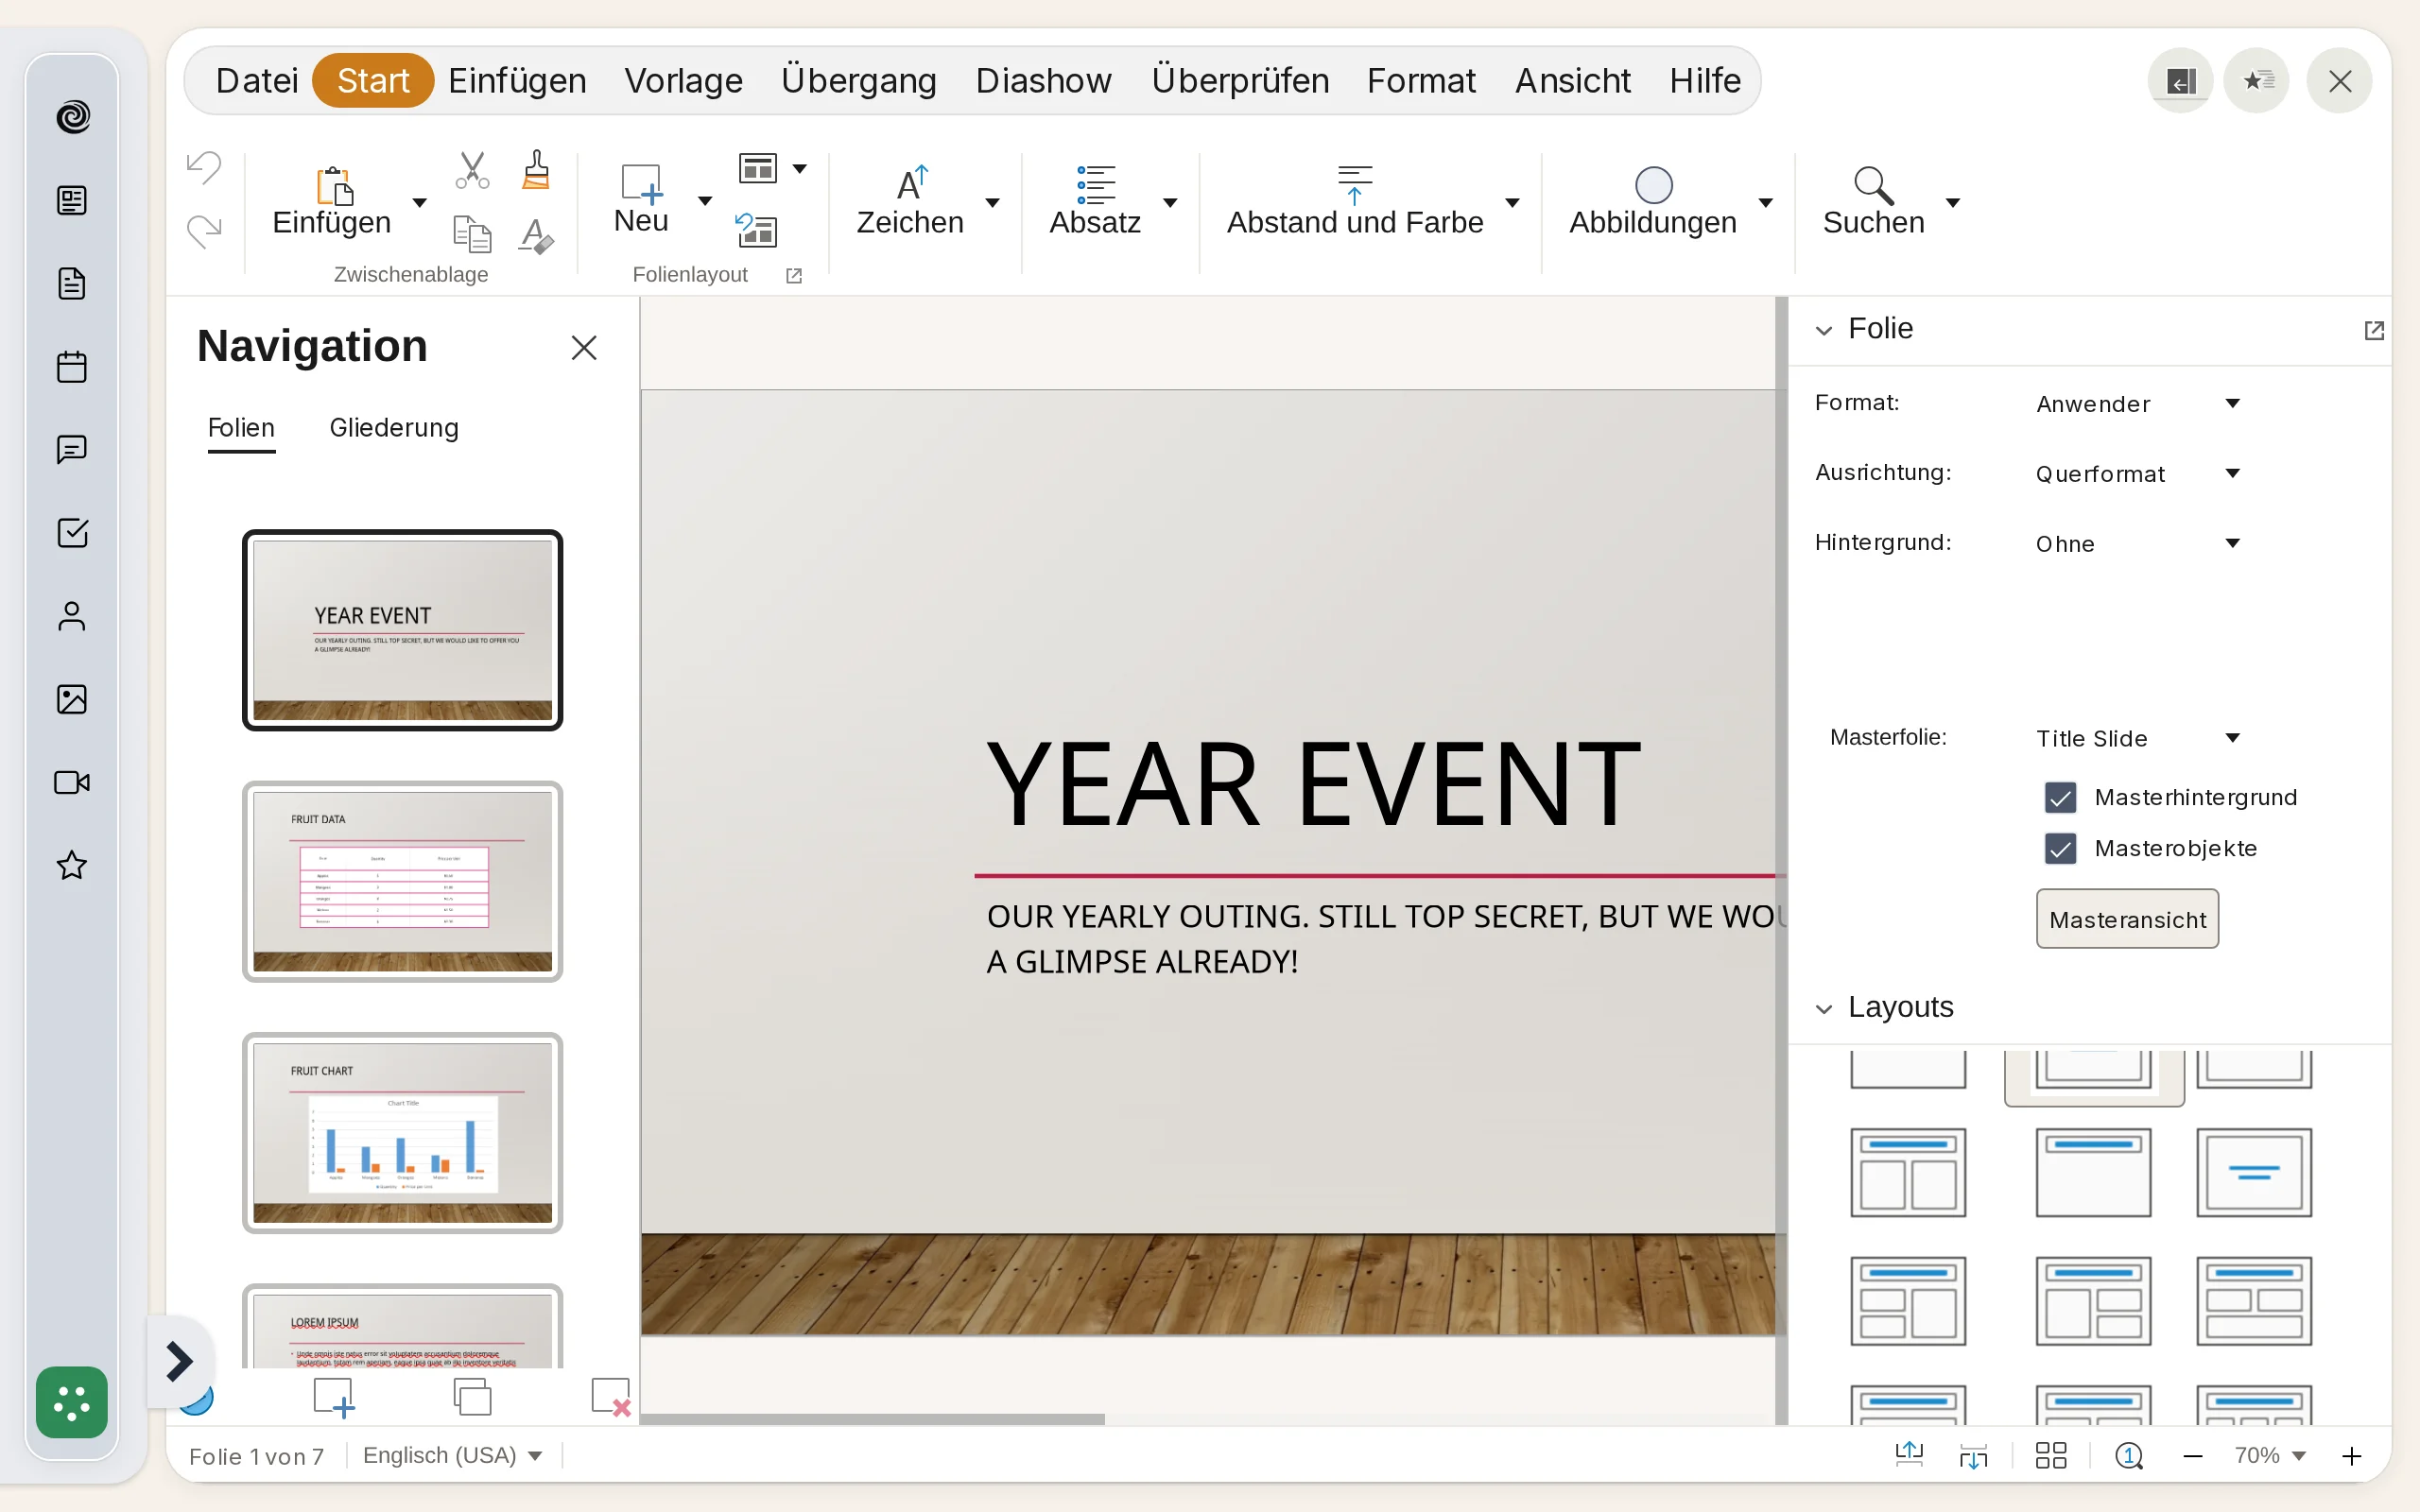2420x1512 pixels.
Task: Open Folie panel more options icon
Action: (2374, 330)
